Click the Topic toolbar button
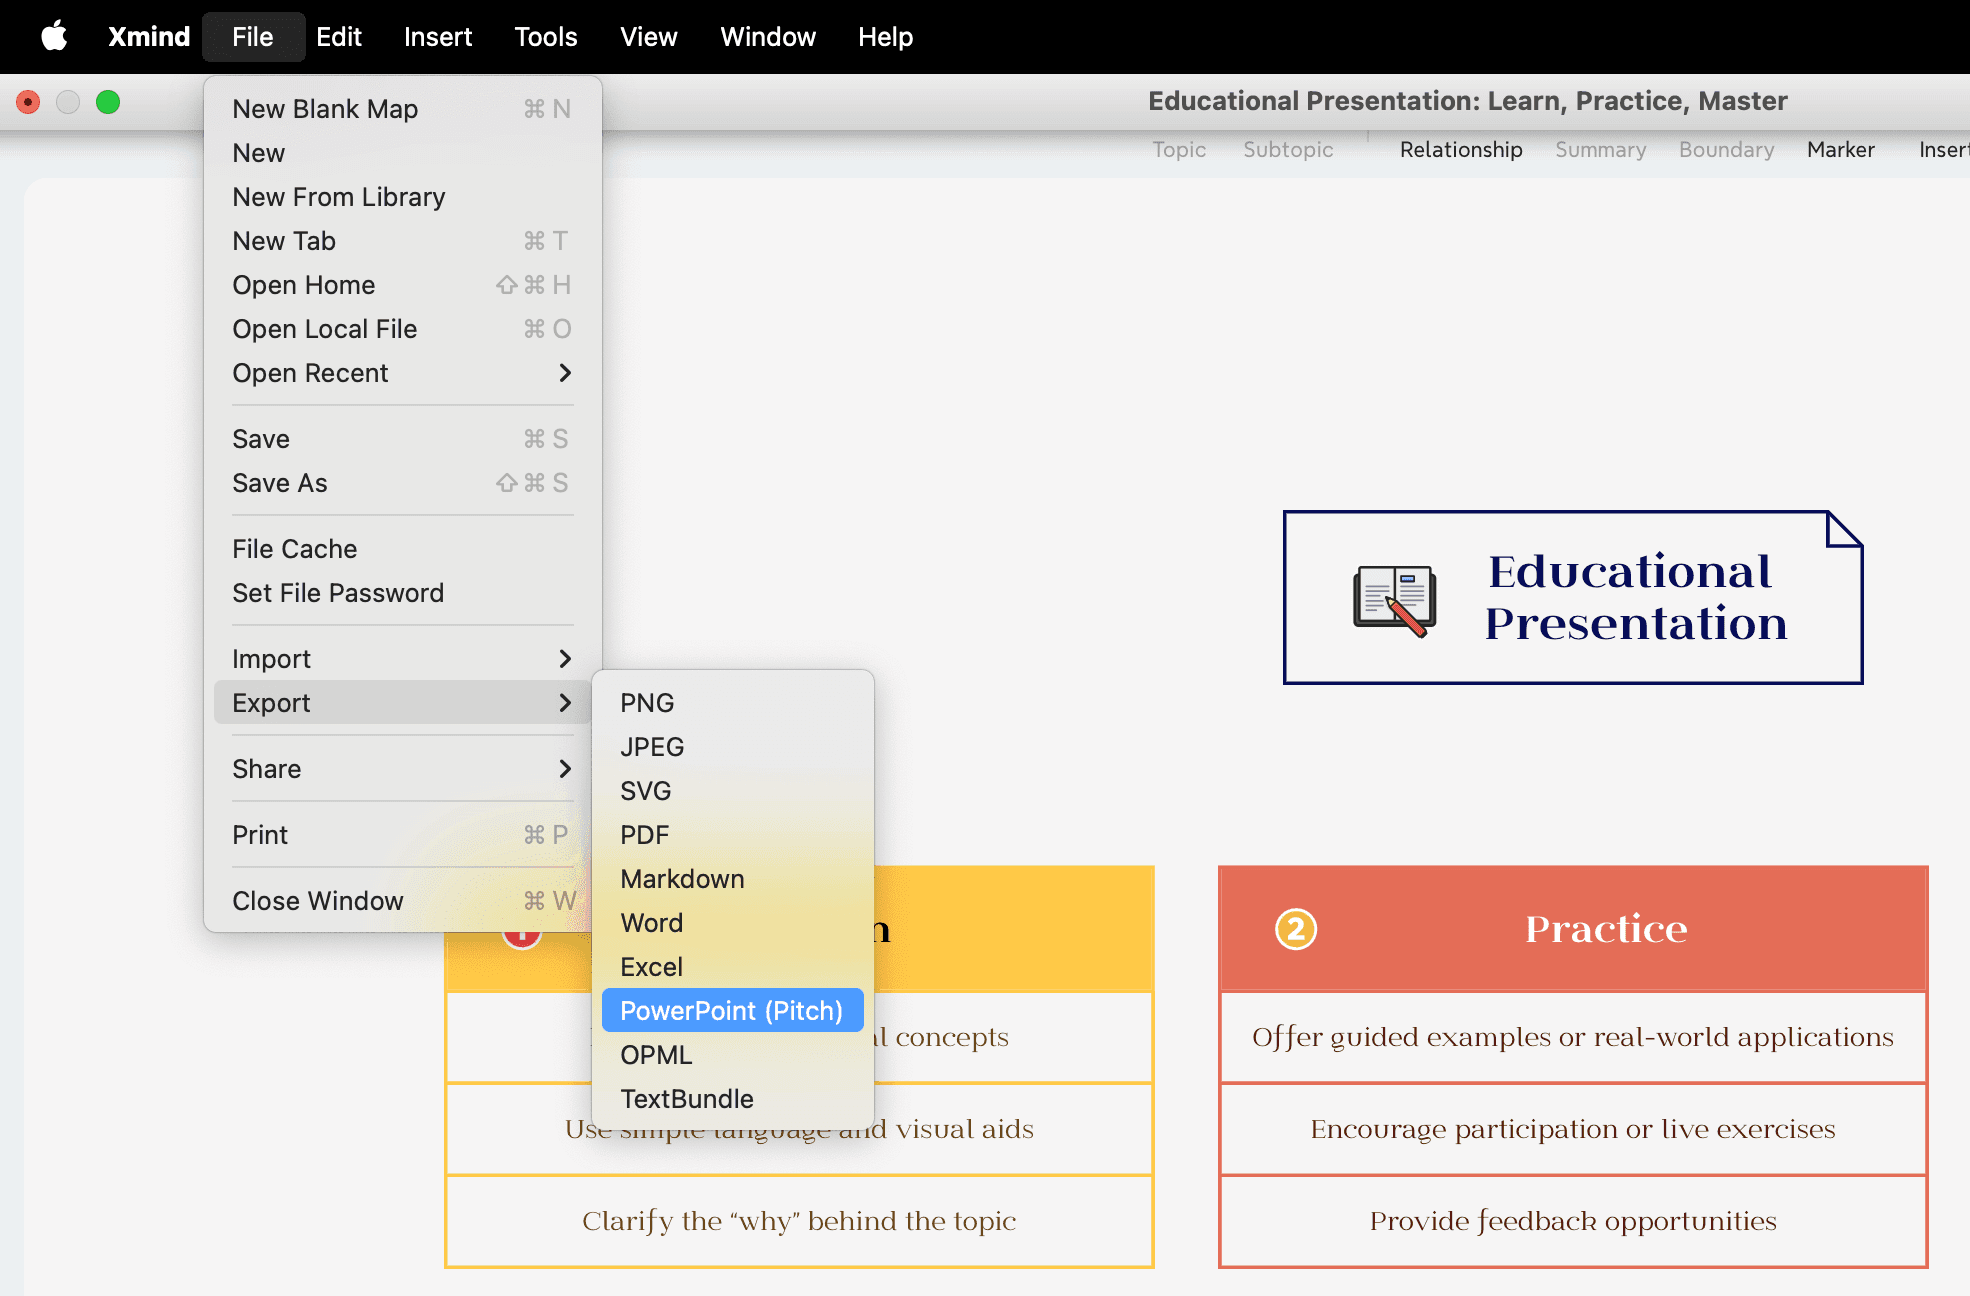The height and width of the screenshot is (1296, 1970). coord(1179,149)
